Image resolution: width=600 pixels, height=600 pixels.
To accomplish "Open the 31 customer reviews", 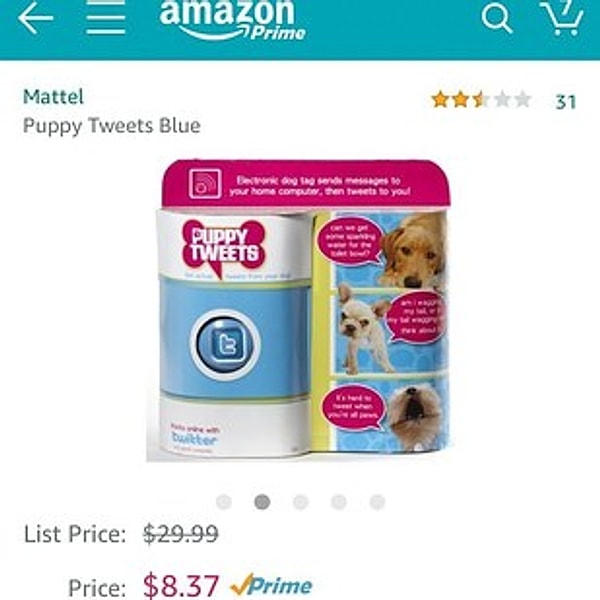I will point(566,102).
